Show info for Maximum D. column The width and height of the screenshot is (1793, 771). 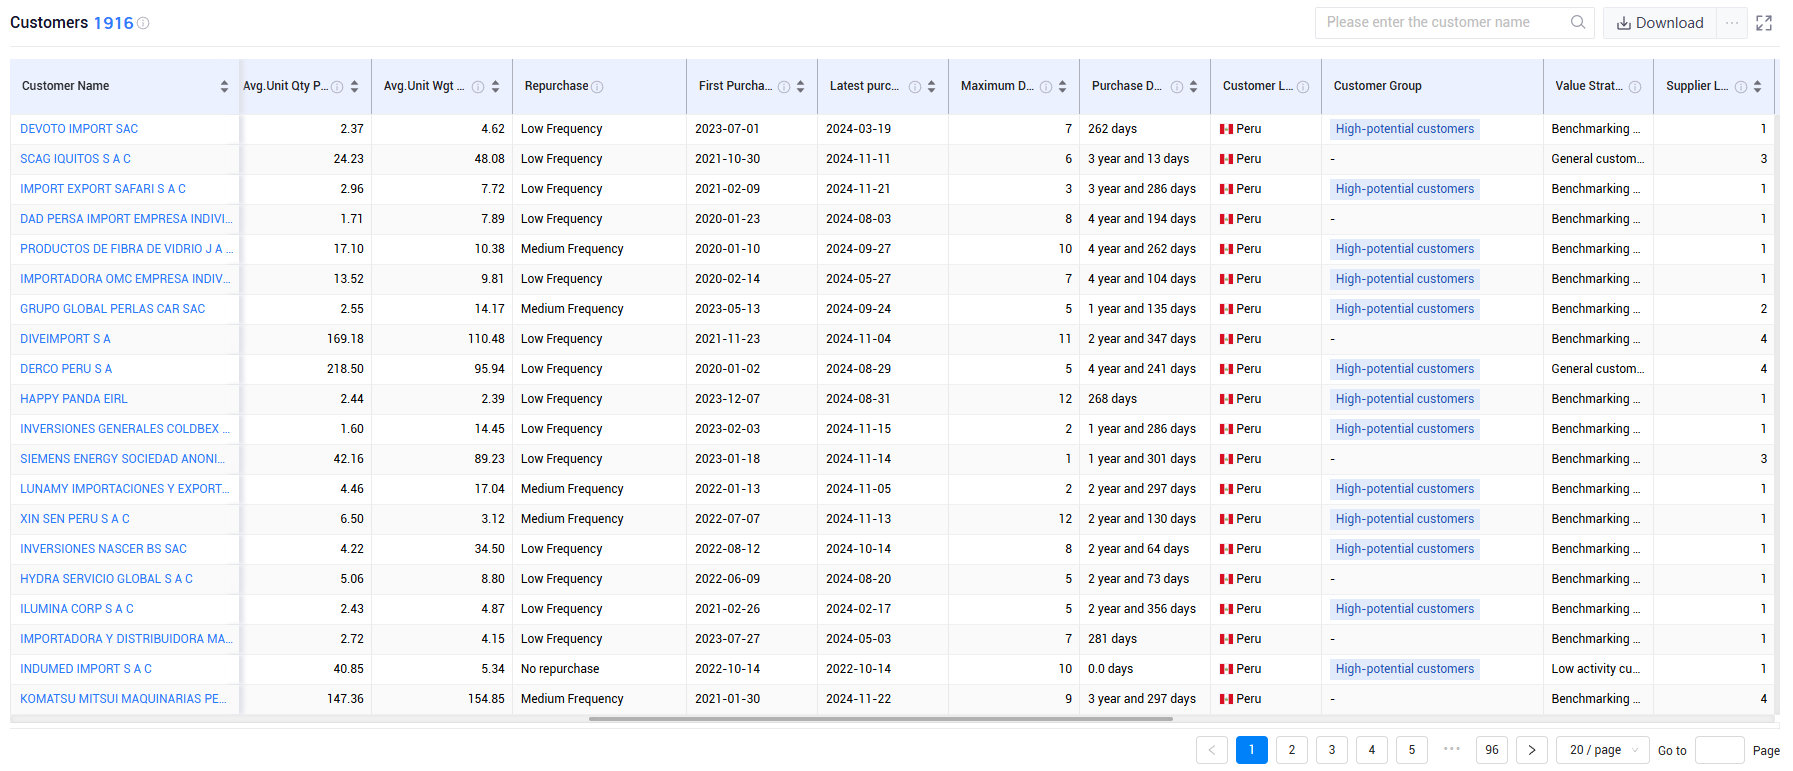1046,87
